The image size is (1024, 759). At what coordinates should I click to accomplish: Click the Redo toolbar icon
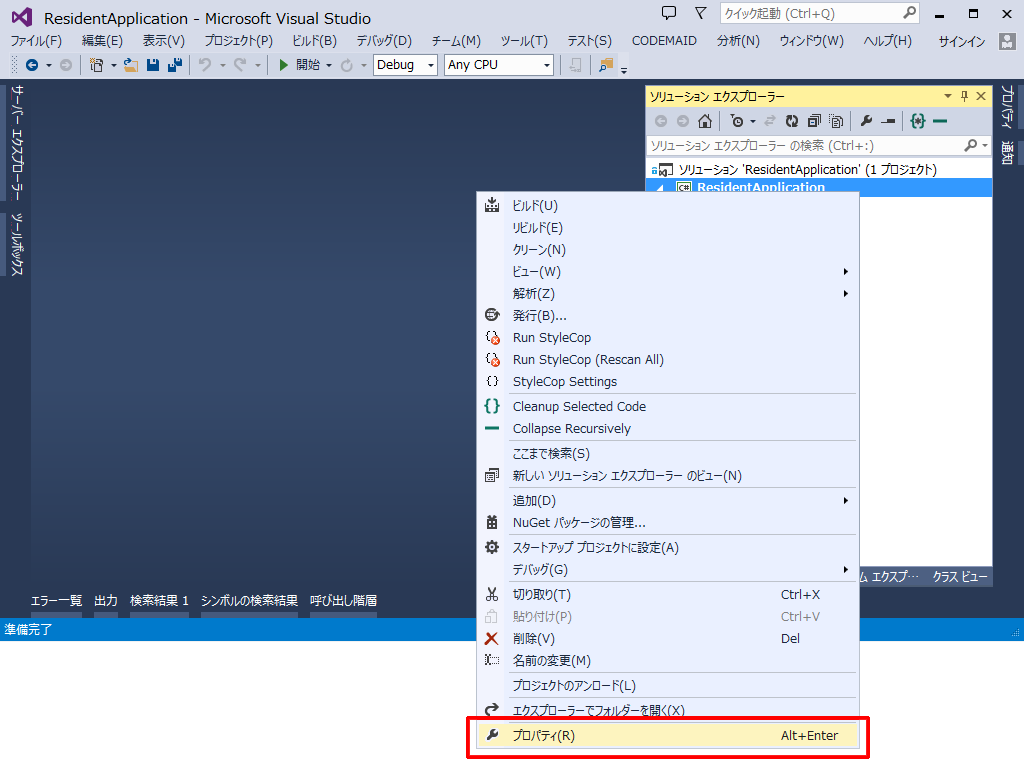tap(240, 65)
